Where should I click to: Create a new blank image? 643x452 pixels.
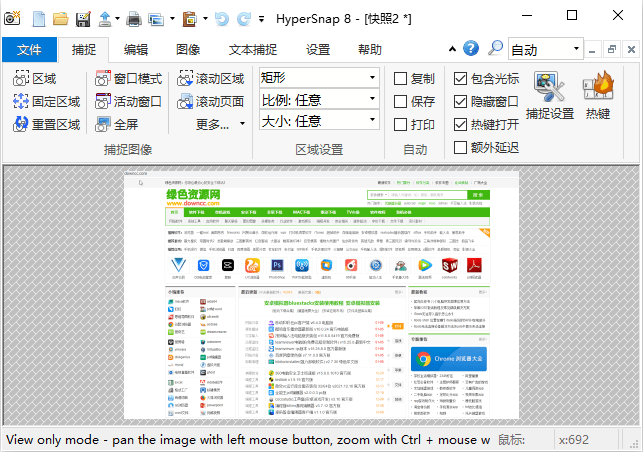39,19
